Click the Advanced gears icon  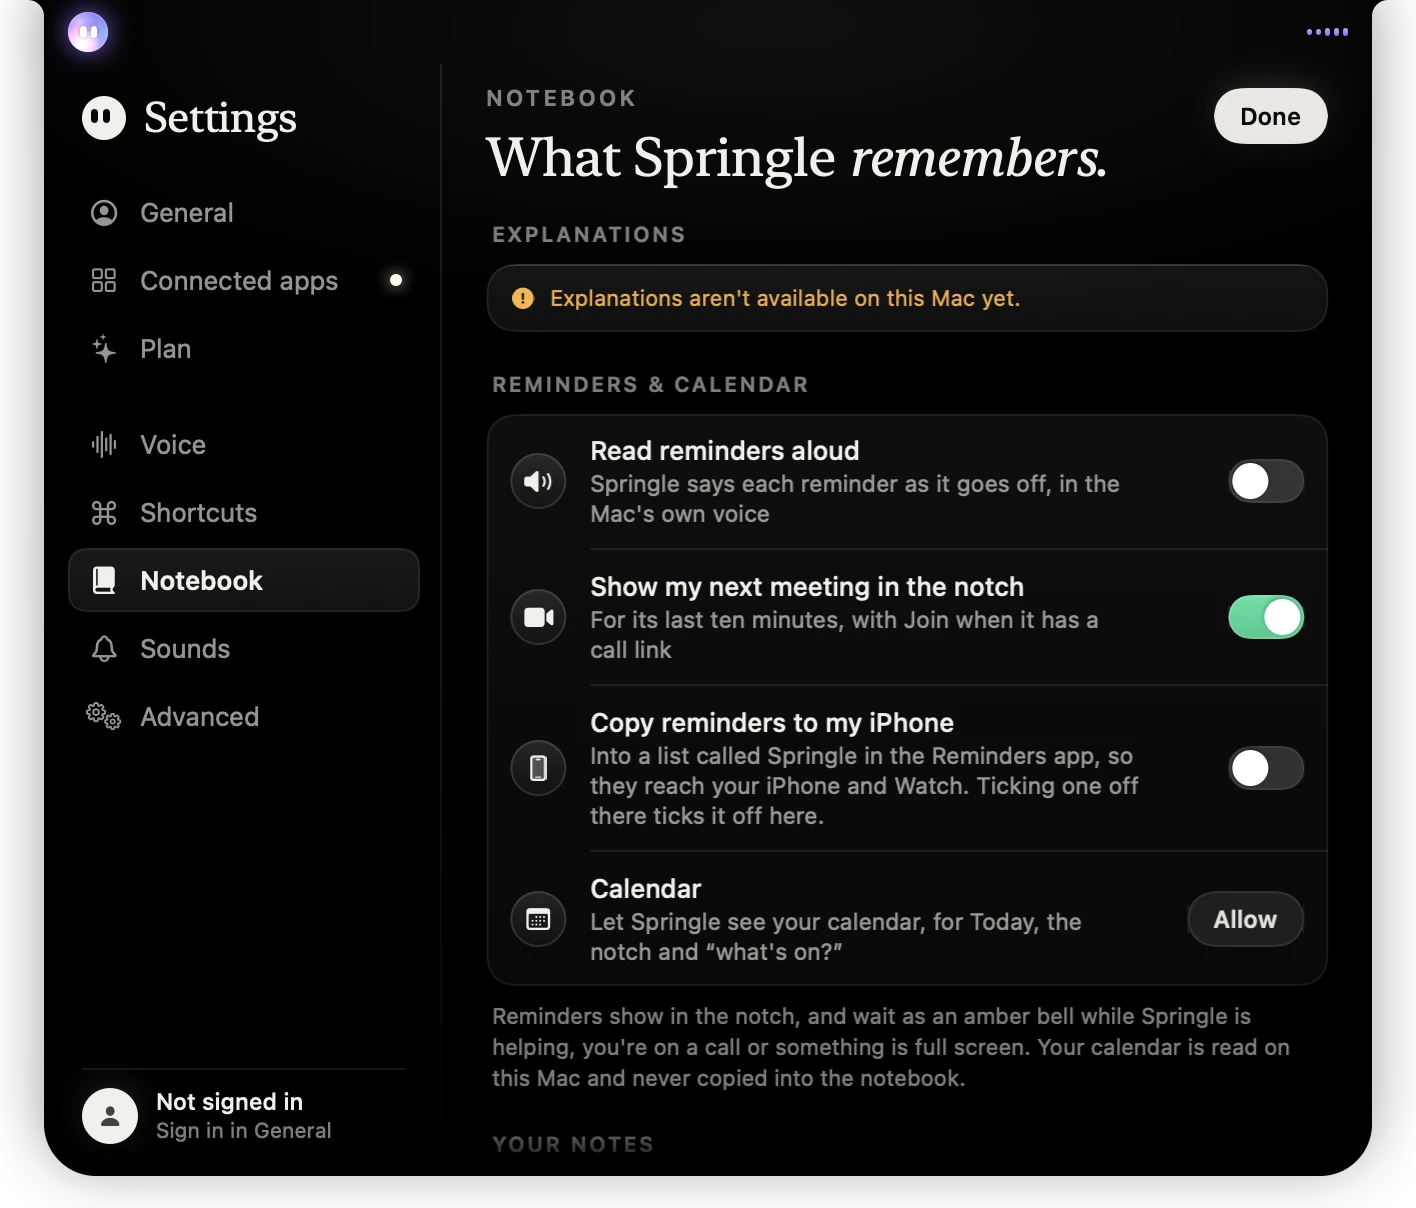pos(104,717)
